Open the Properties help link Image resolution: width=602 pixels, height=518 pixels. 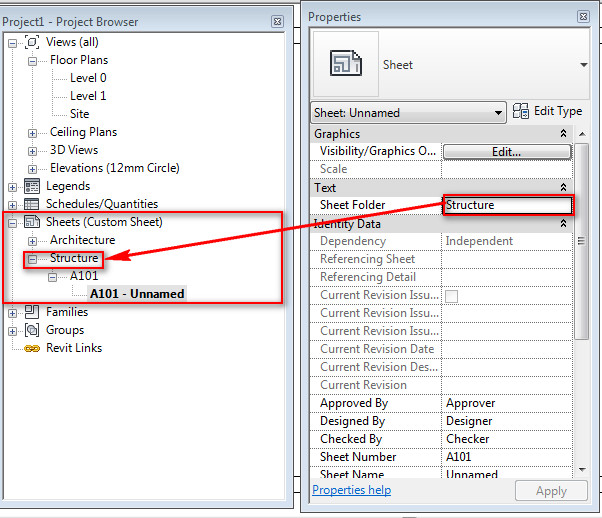pos(351,490)
